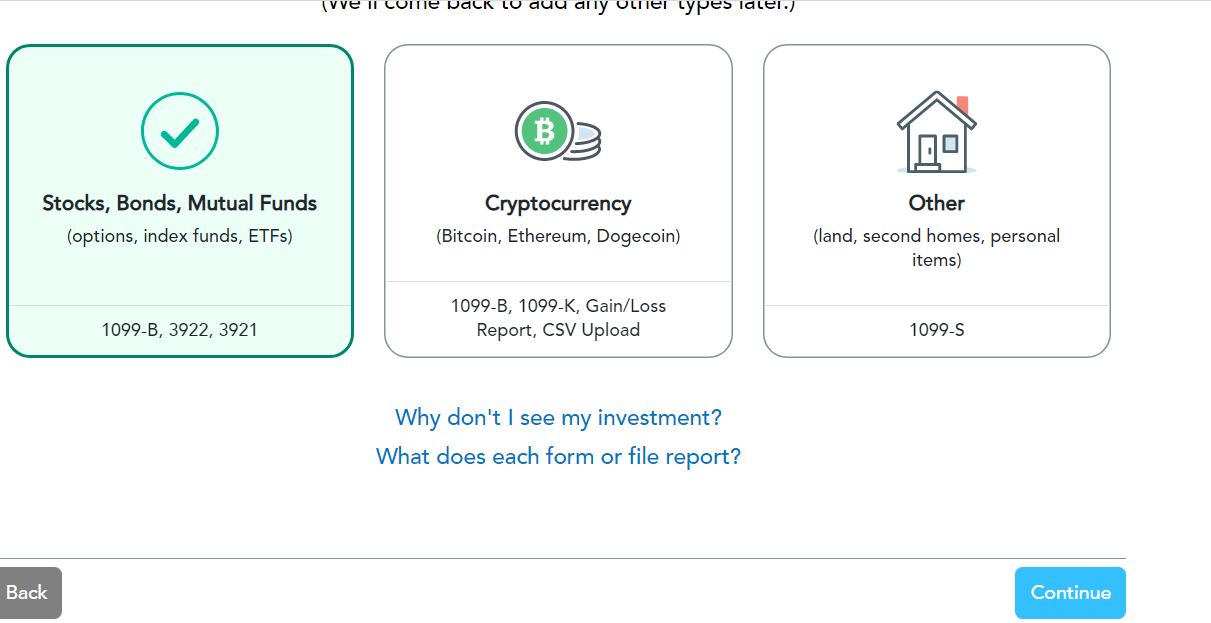
Task: Click the Bitcoin, Ethereum, Dogecoin subtitle
Action: [558, 237]
